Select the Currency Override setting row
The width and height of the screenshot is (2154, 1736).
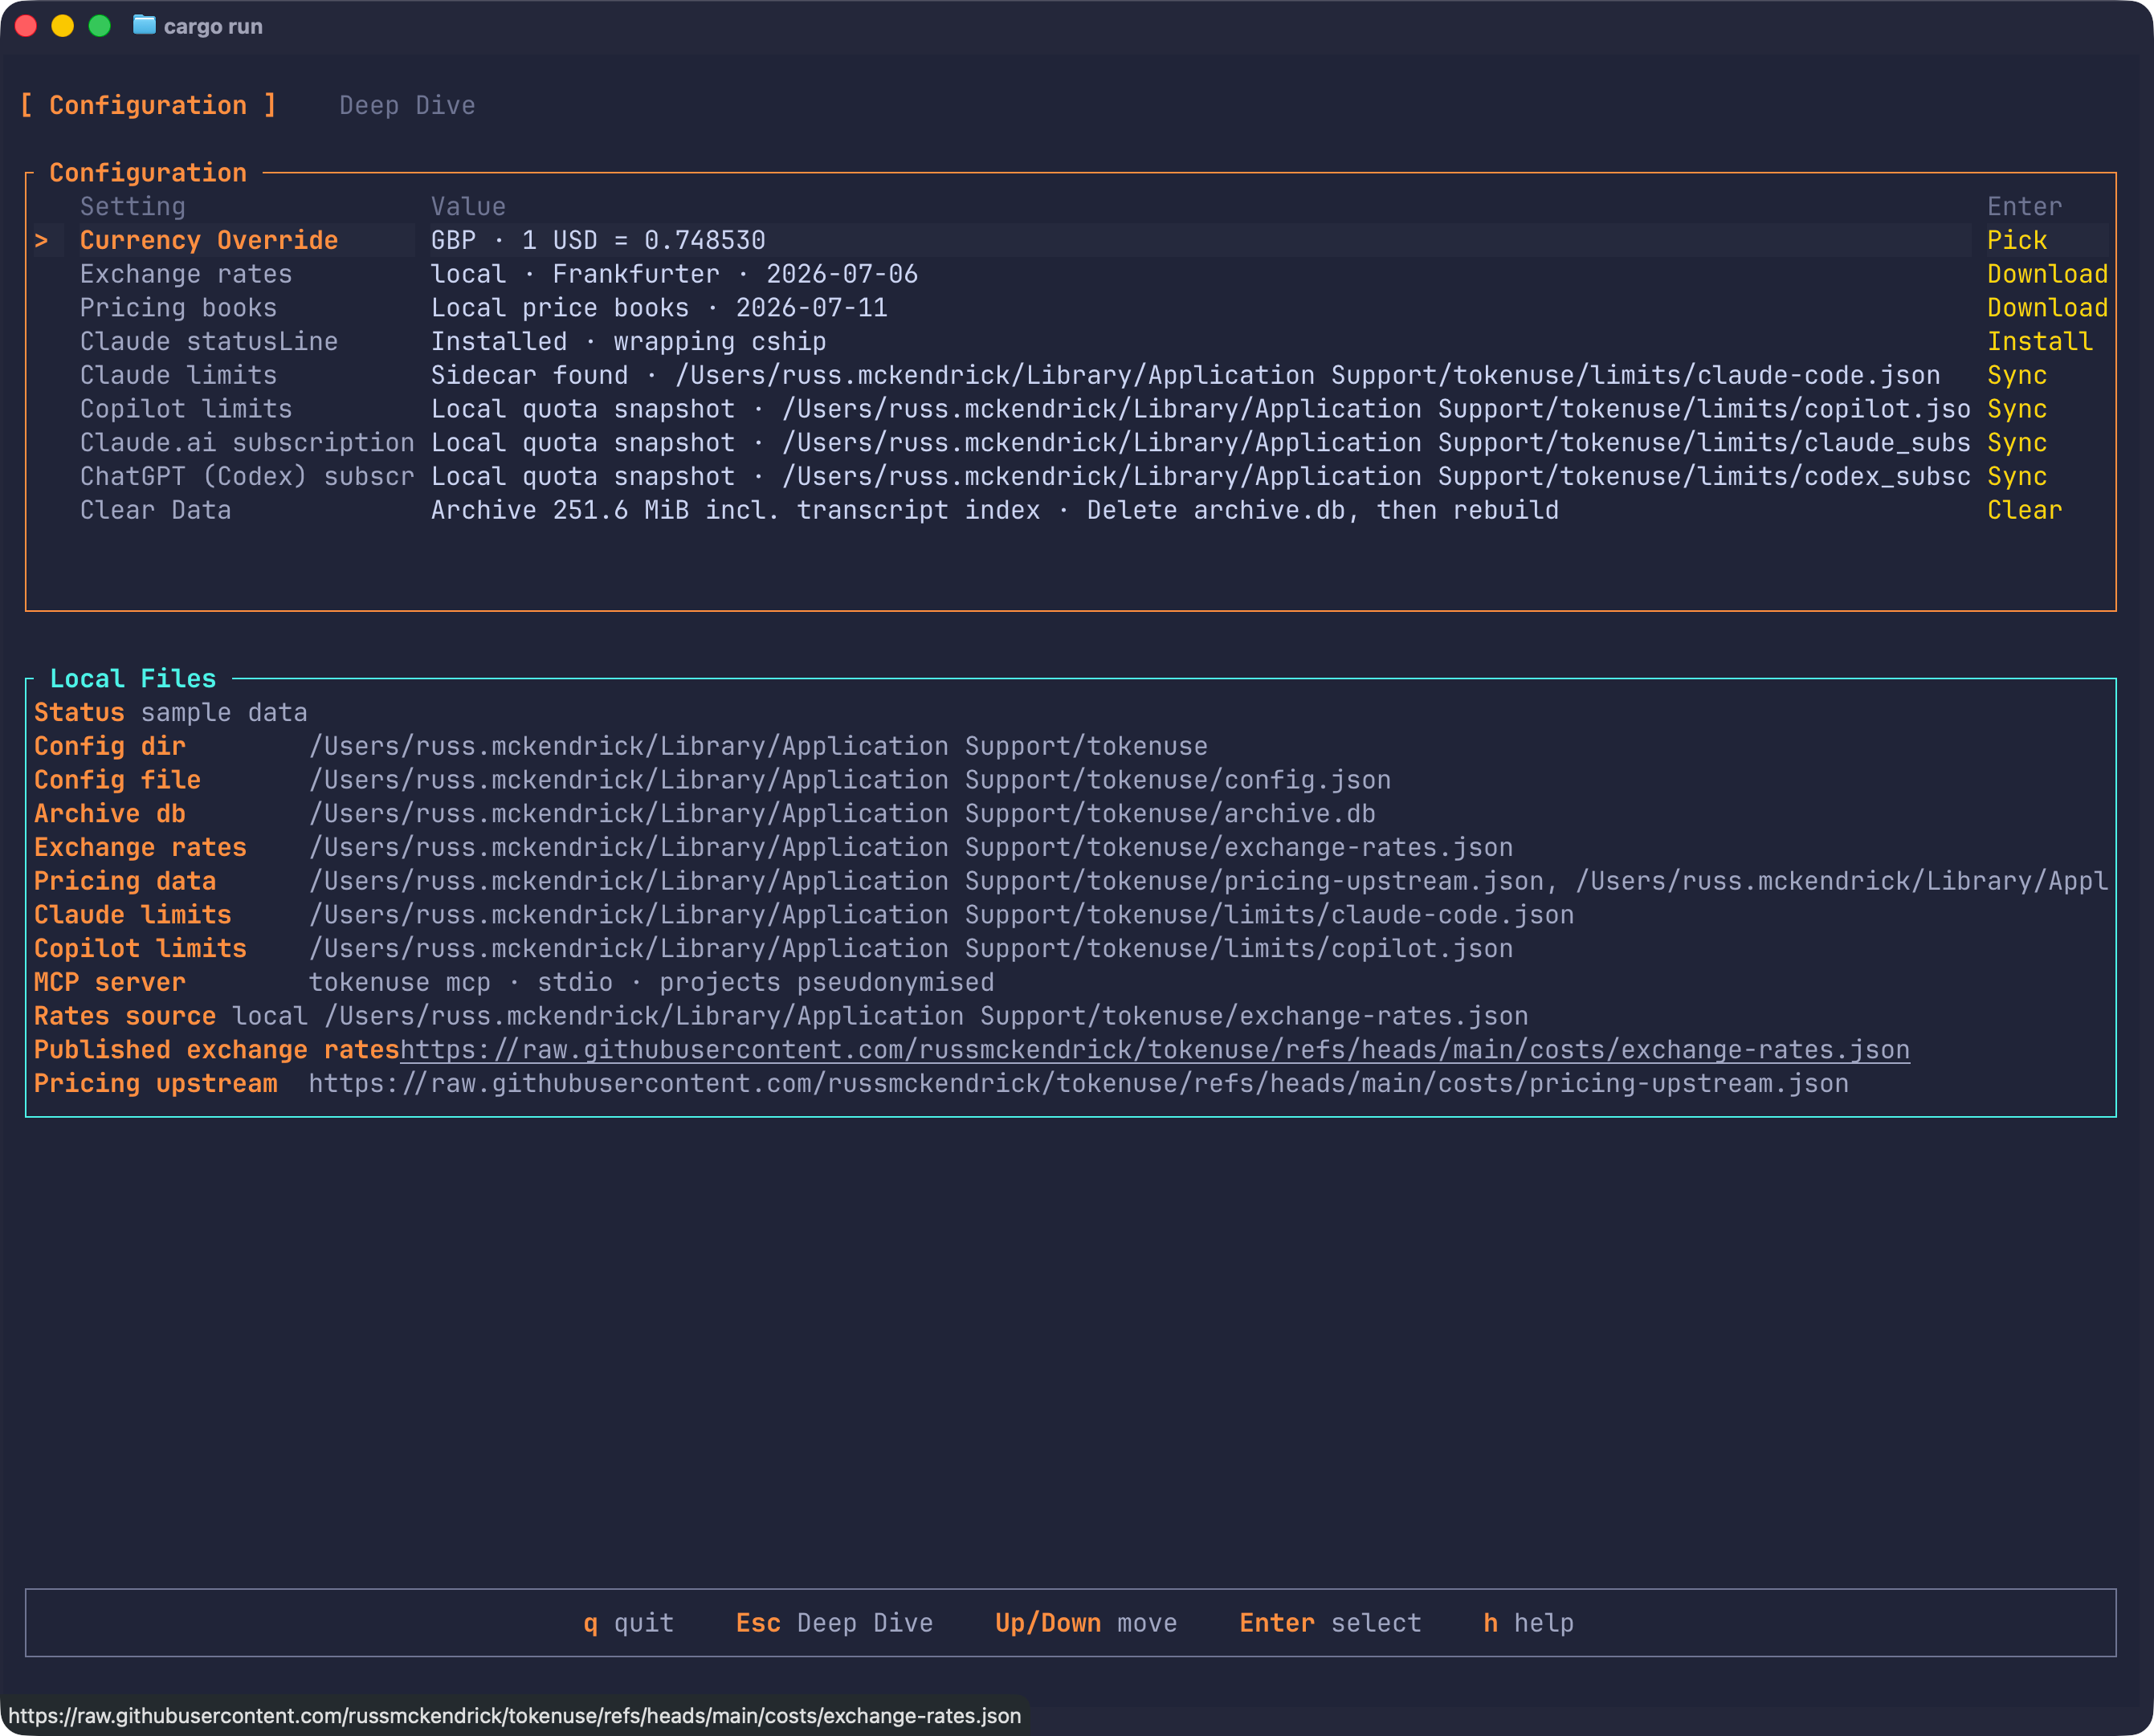coord(1071,240)
